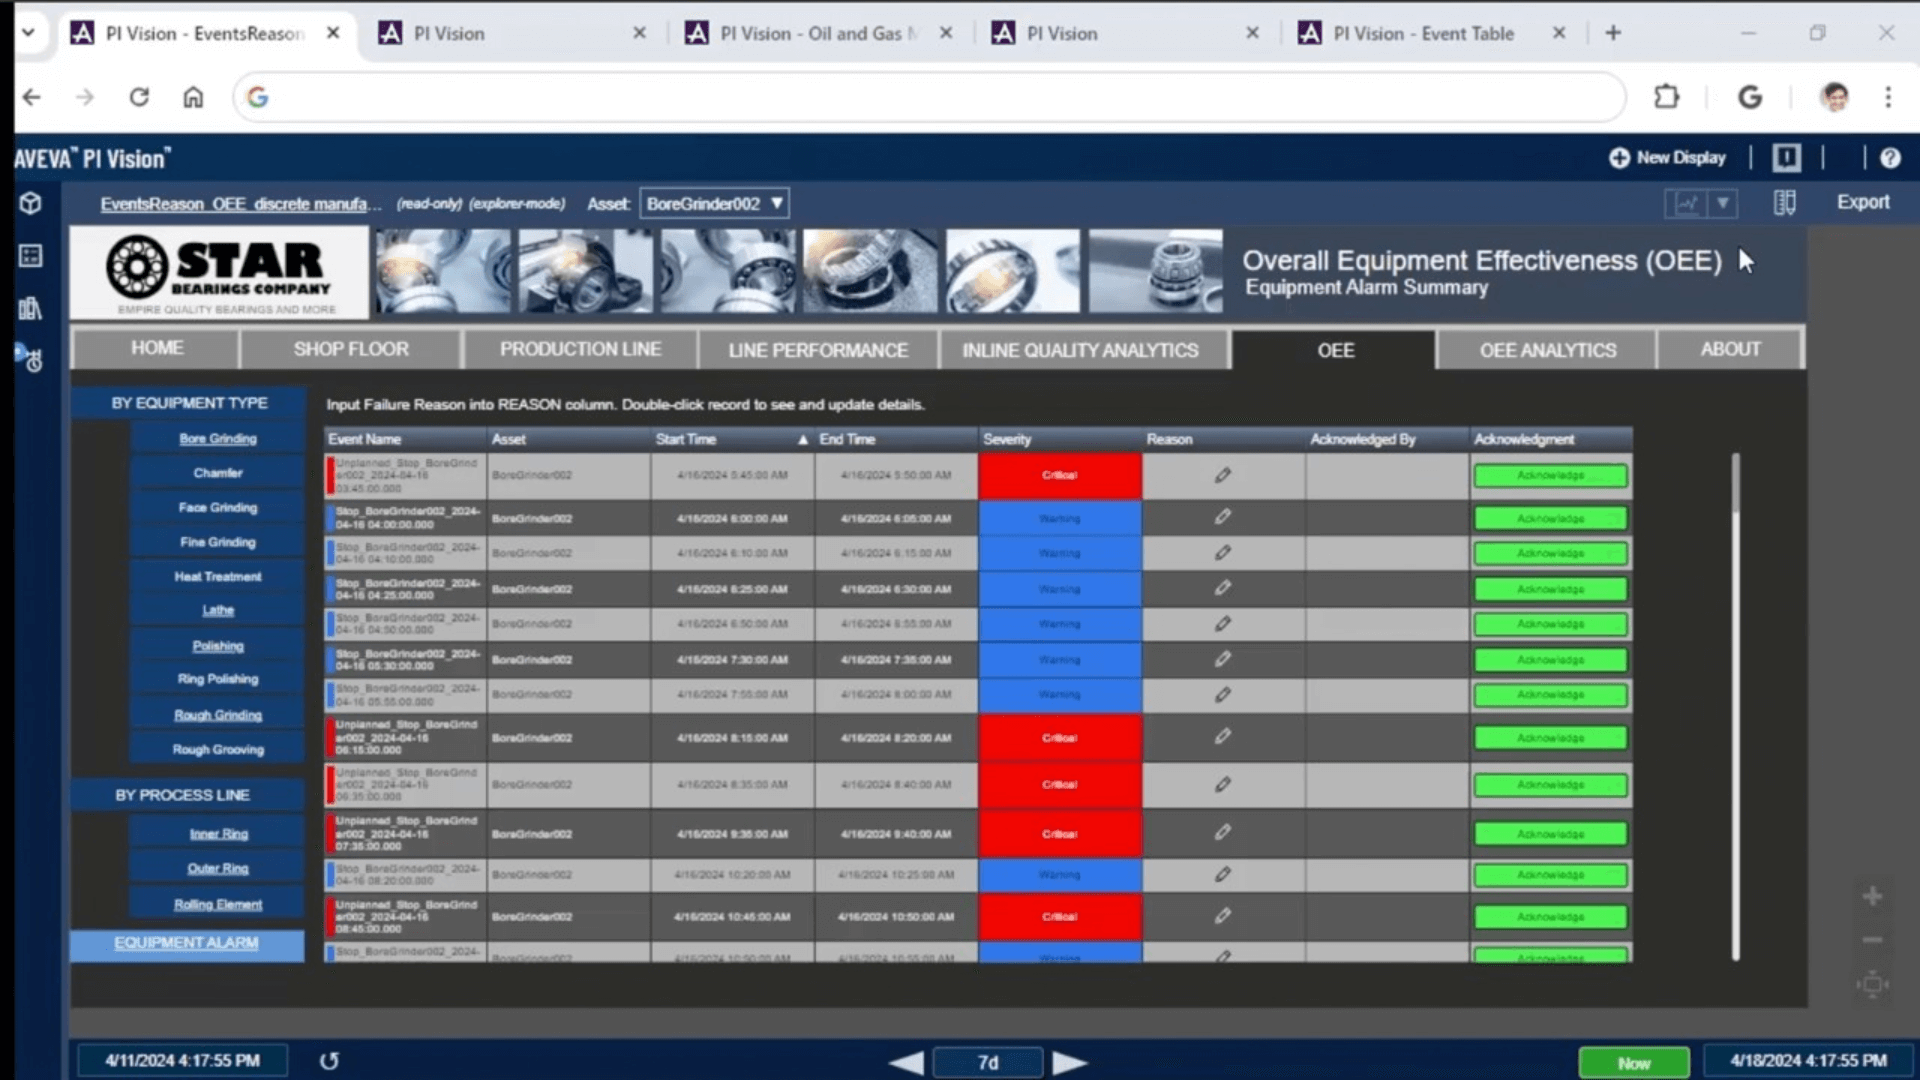The height and width of the screenshot is (1080, 1920).
Task: Open the trend display type dropdown arrow
Action: pyautogui.click(x=1723, y=203)
